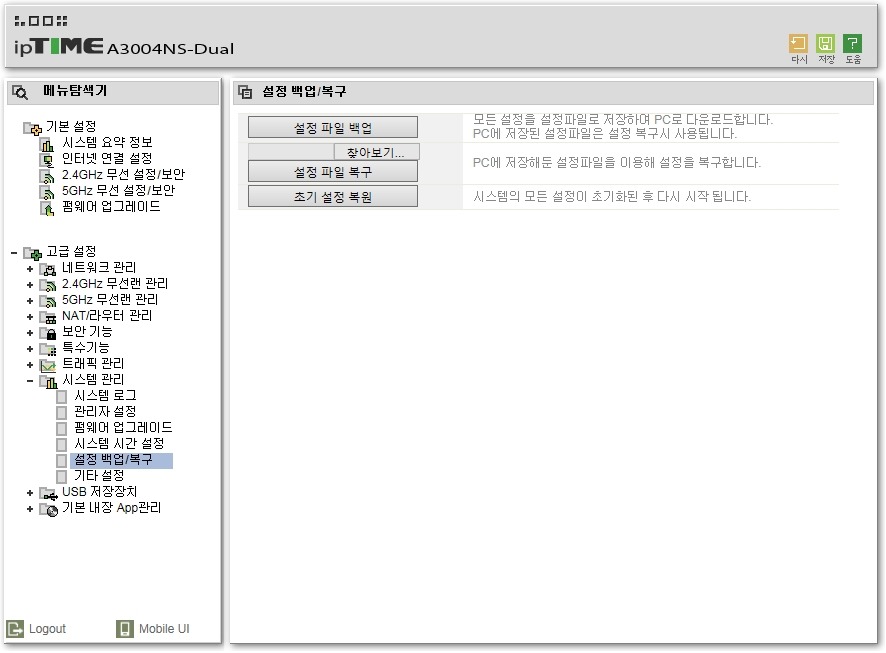Click the 특수기능 folder icon
Screen dimensions: 886x653
coord(48,350)
